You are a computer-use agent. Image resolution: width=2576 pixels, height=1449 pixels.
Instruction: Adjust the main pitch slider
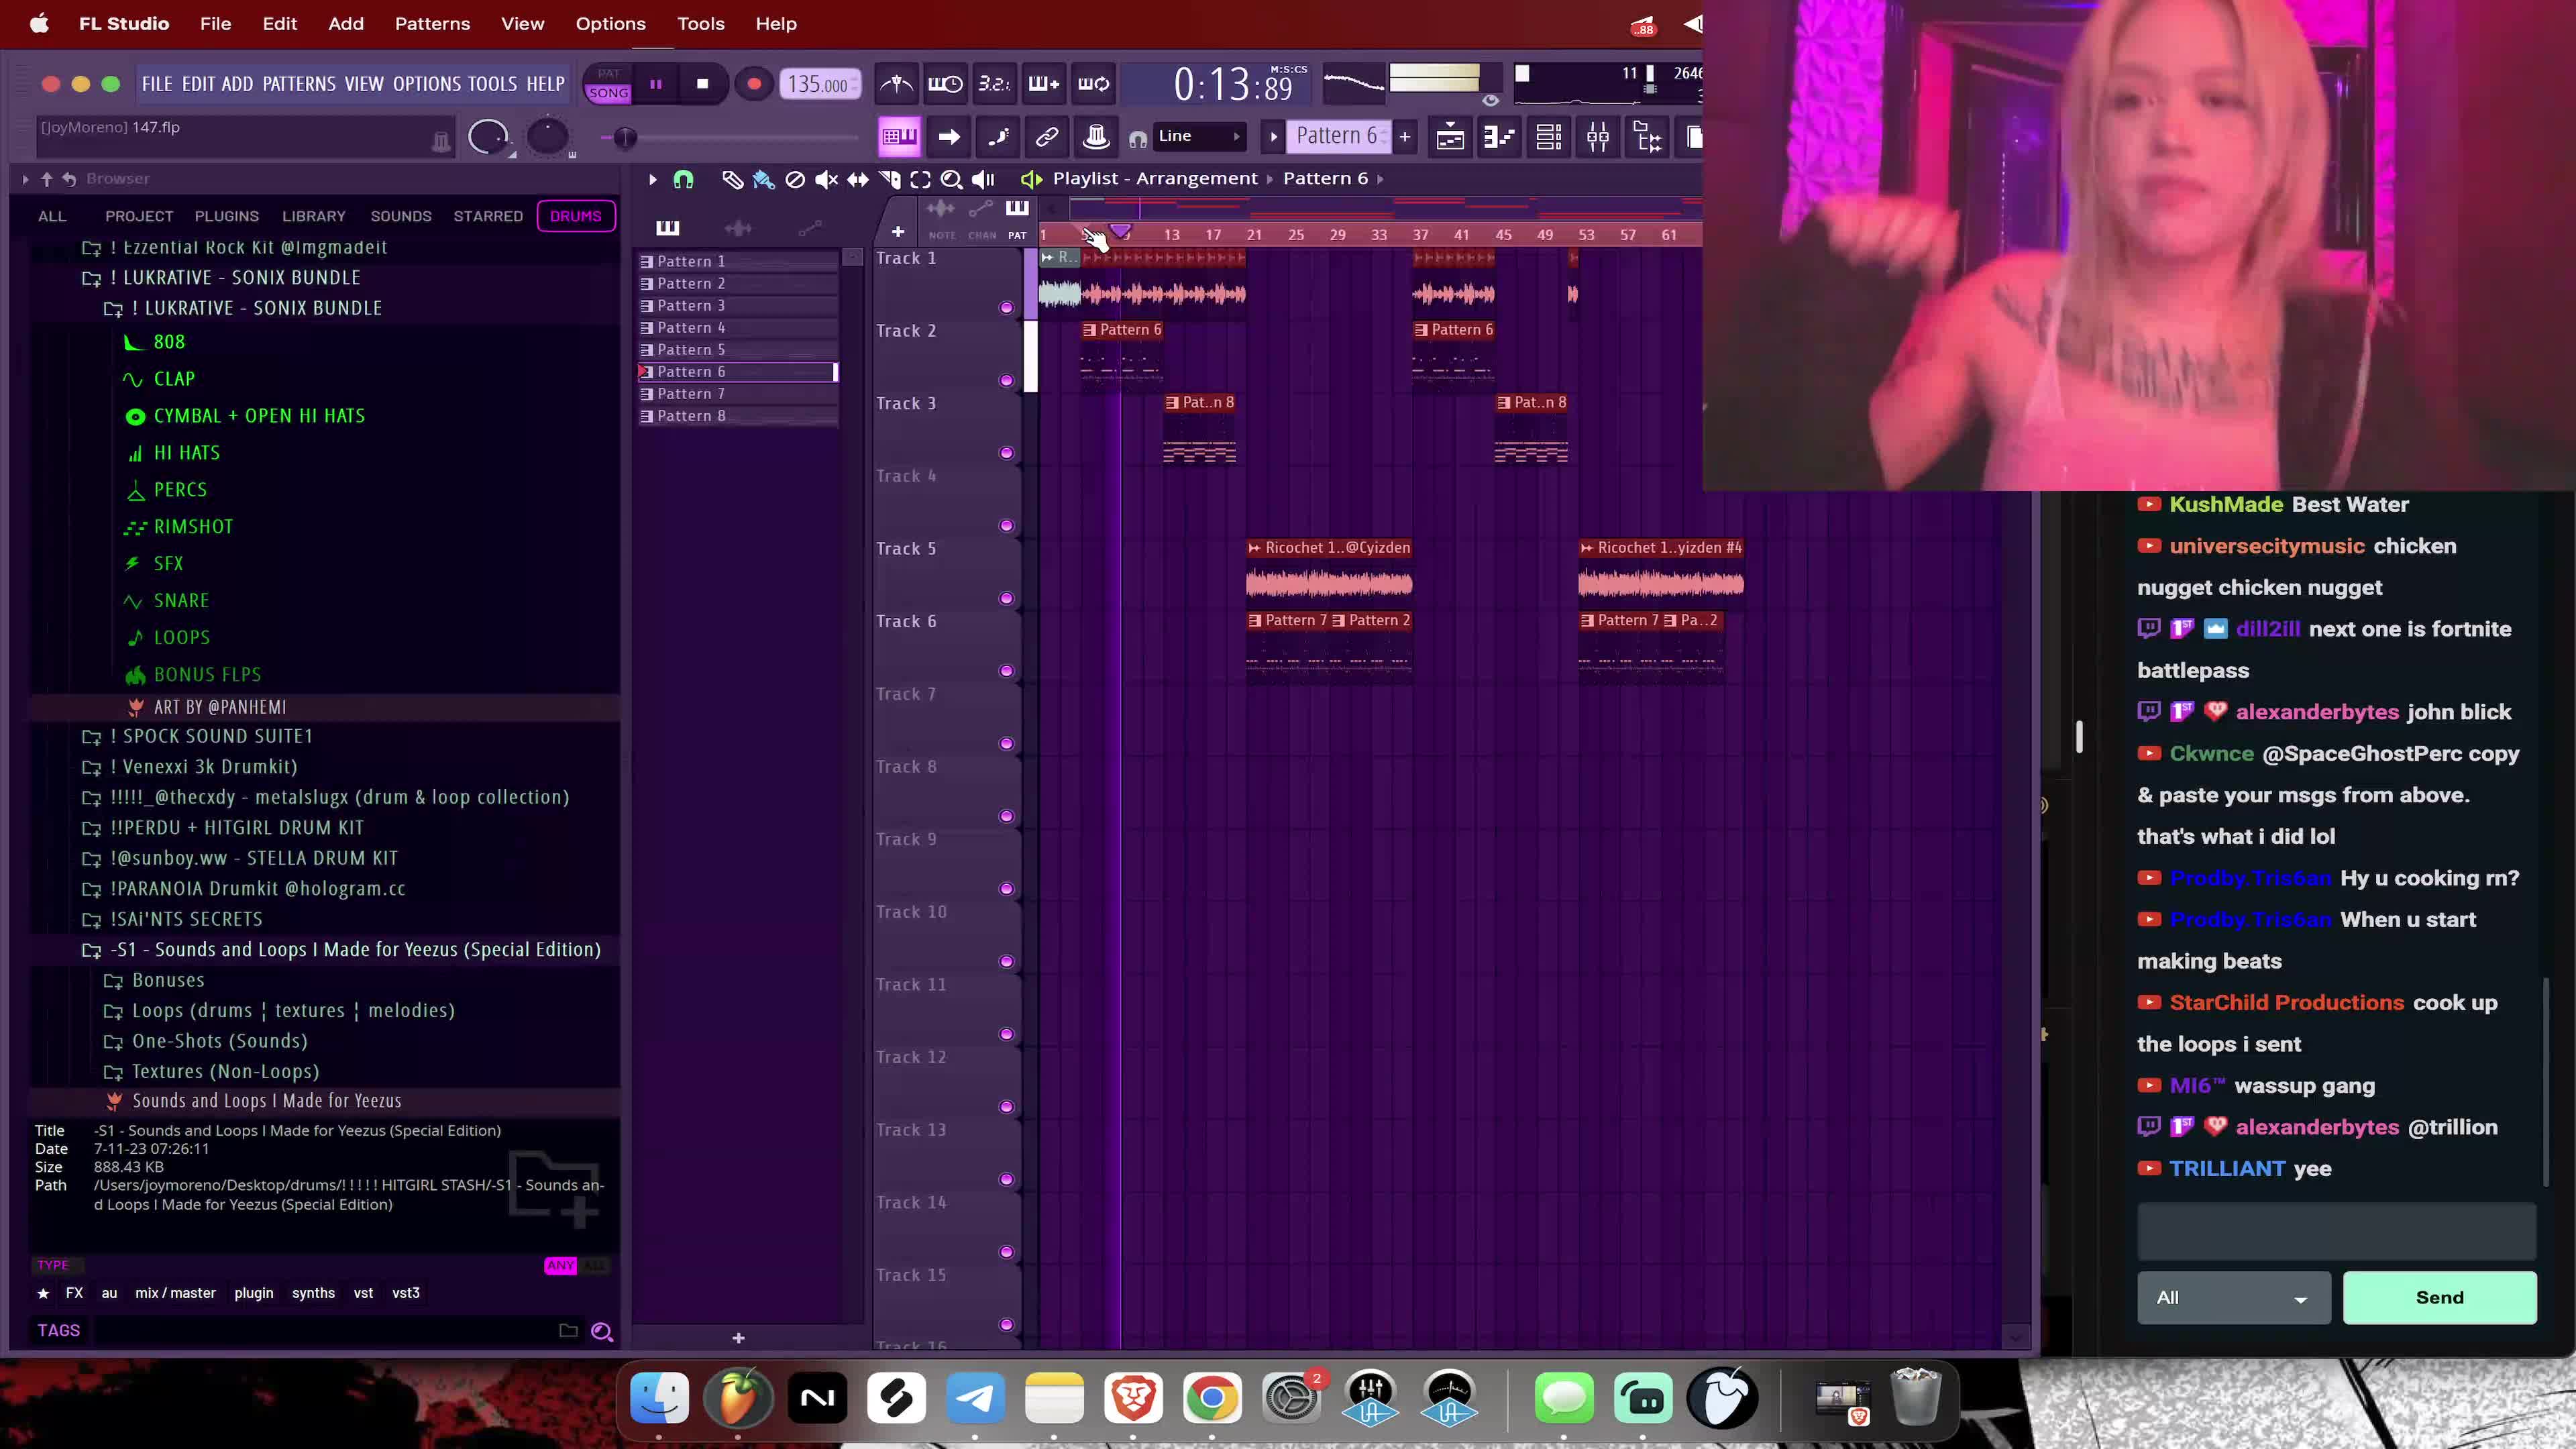625,138
